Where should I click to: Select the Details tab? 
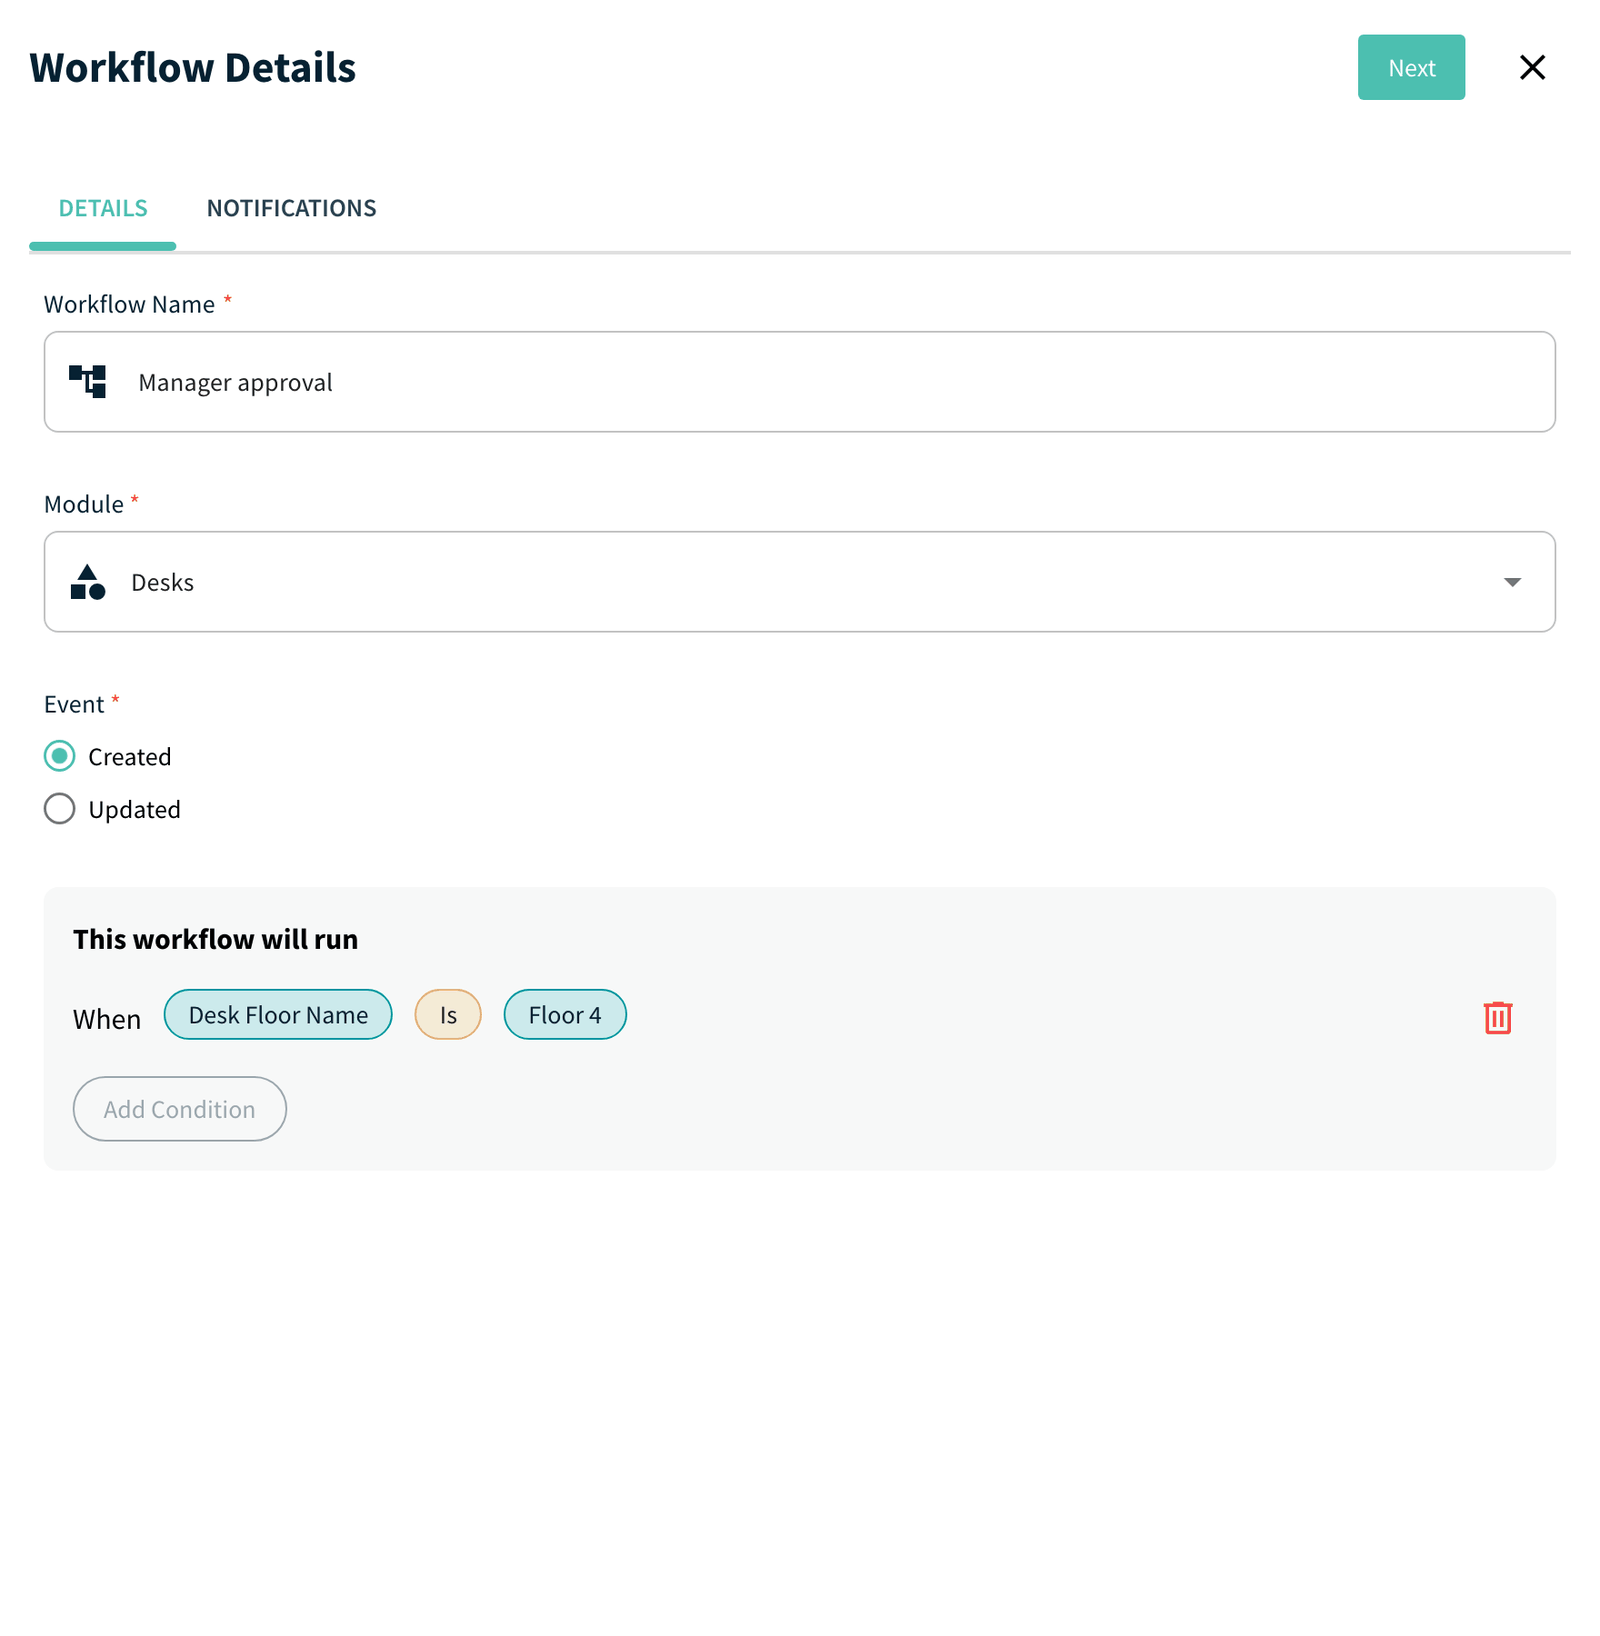point(103,208)
